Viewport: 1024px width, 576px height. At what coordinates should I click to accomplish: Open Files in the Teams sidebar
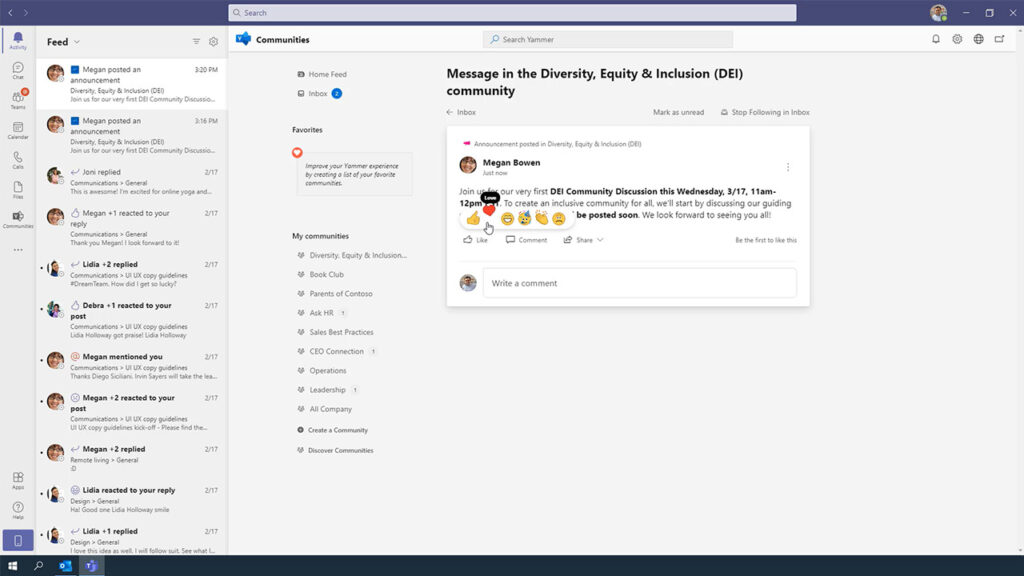click(18, 190)
